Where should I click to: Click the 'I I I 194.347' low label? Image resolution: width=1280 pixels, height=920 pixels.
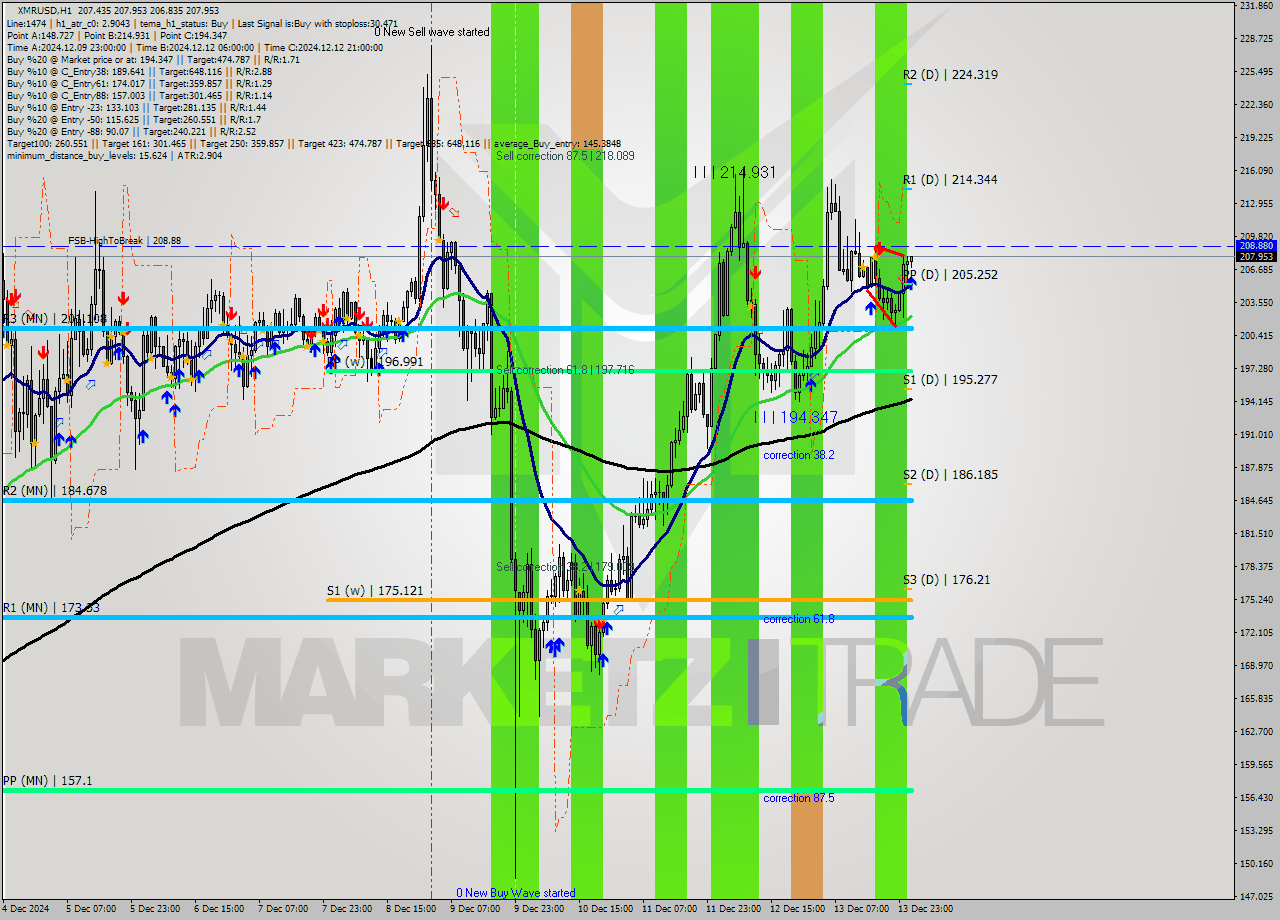point(796,417)
